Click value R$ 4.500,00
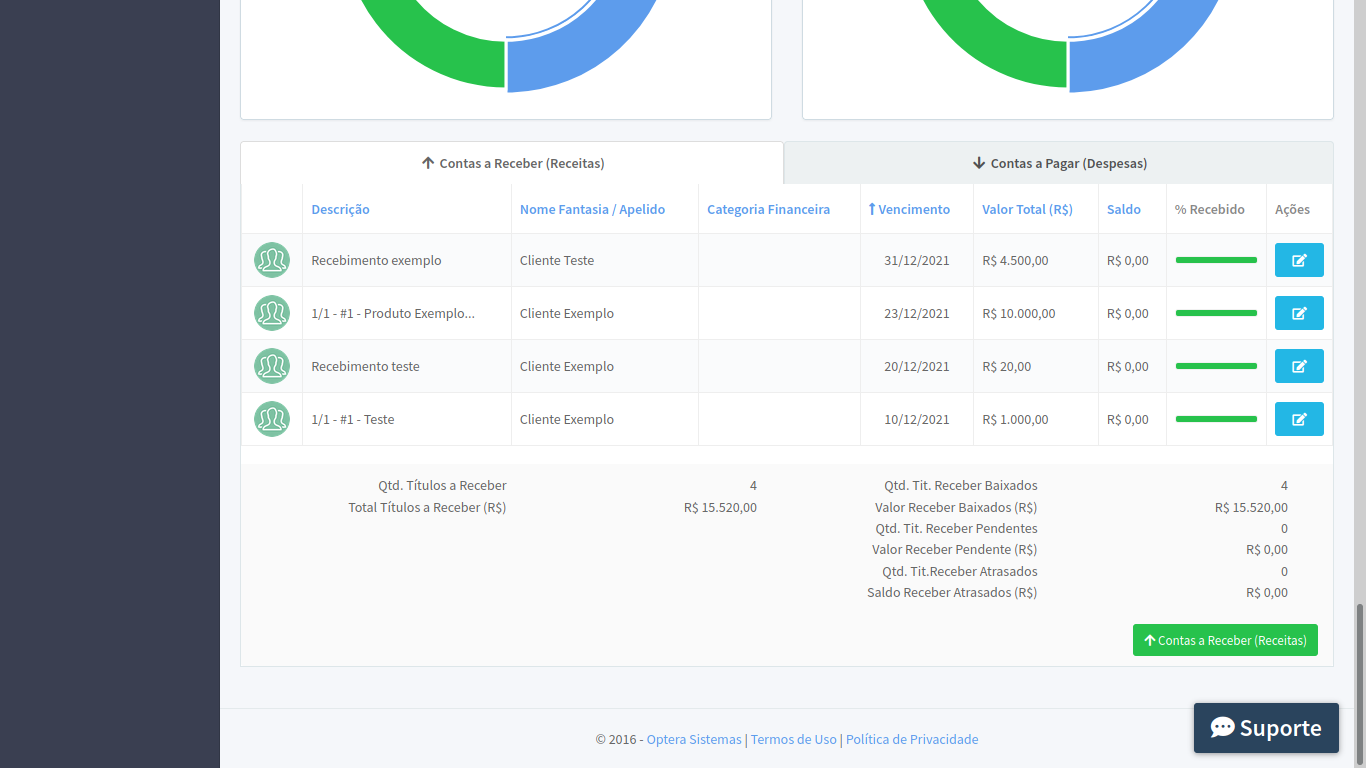Image resolution: width=1366 pixels, height=768 pixels. click(x=1015, y=260)
